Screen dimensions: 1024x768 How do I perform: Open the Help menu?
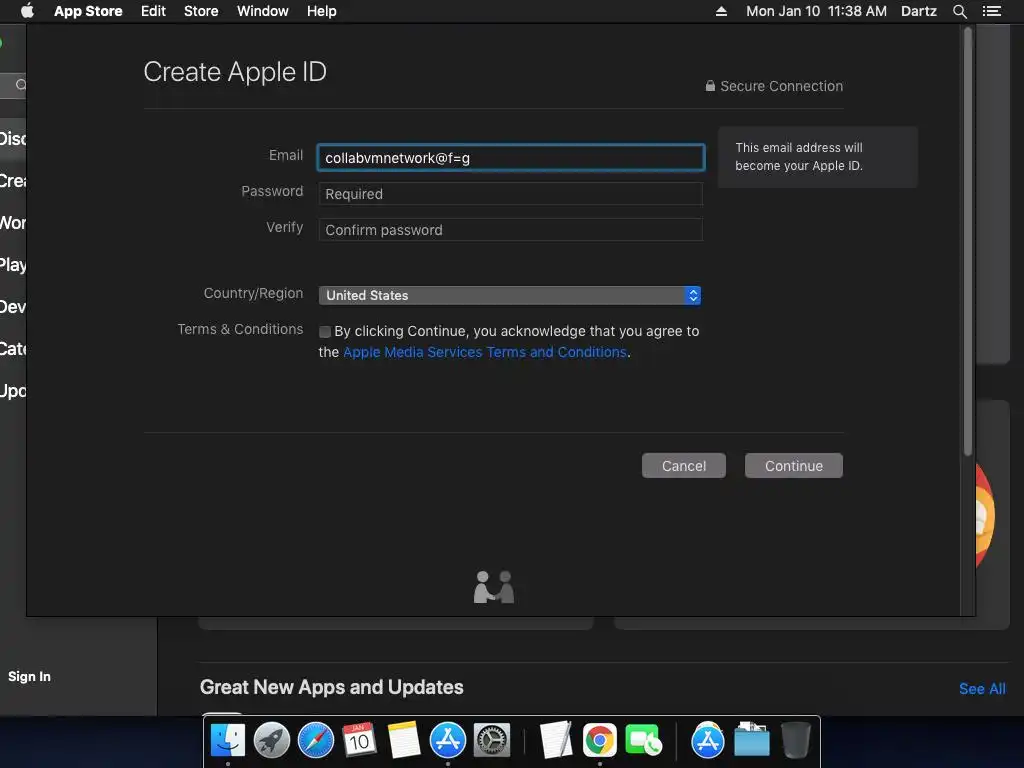[322, 11]
